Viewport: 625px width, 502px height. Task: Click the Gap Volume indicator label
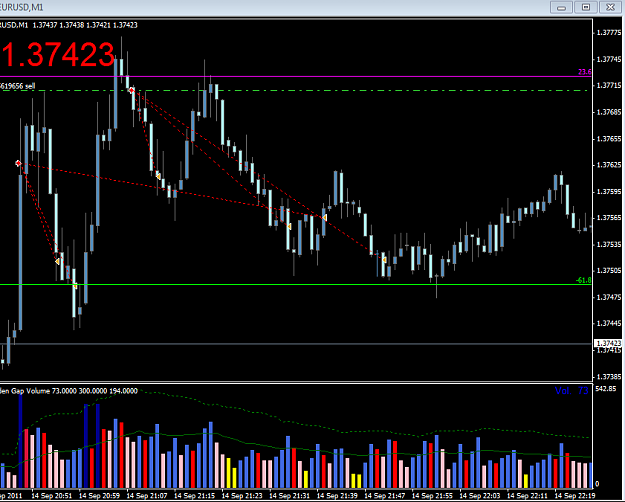tap(69, 391)
